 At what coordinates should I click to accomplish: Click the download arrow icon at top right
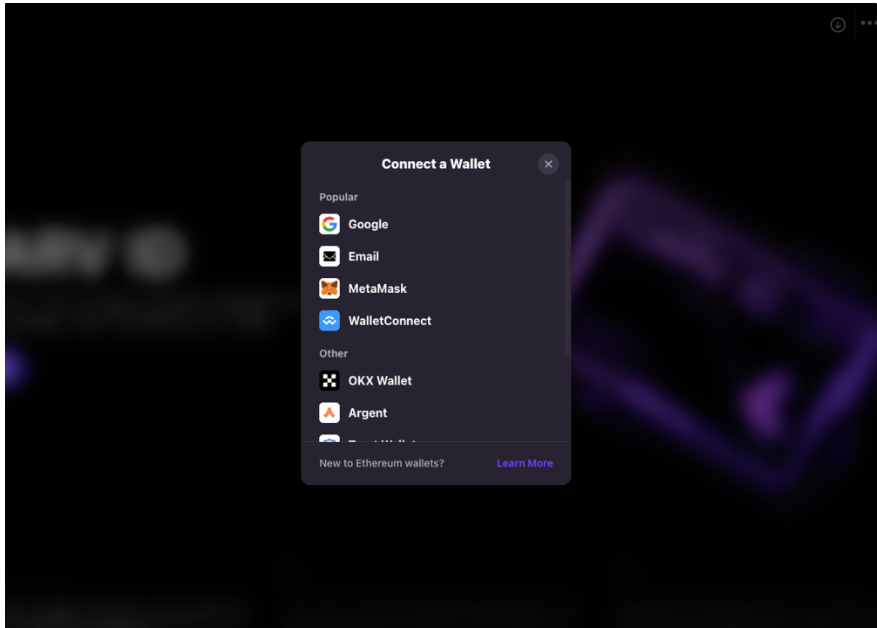pyautogui.click(x=838, y=24)
